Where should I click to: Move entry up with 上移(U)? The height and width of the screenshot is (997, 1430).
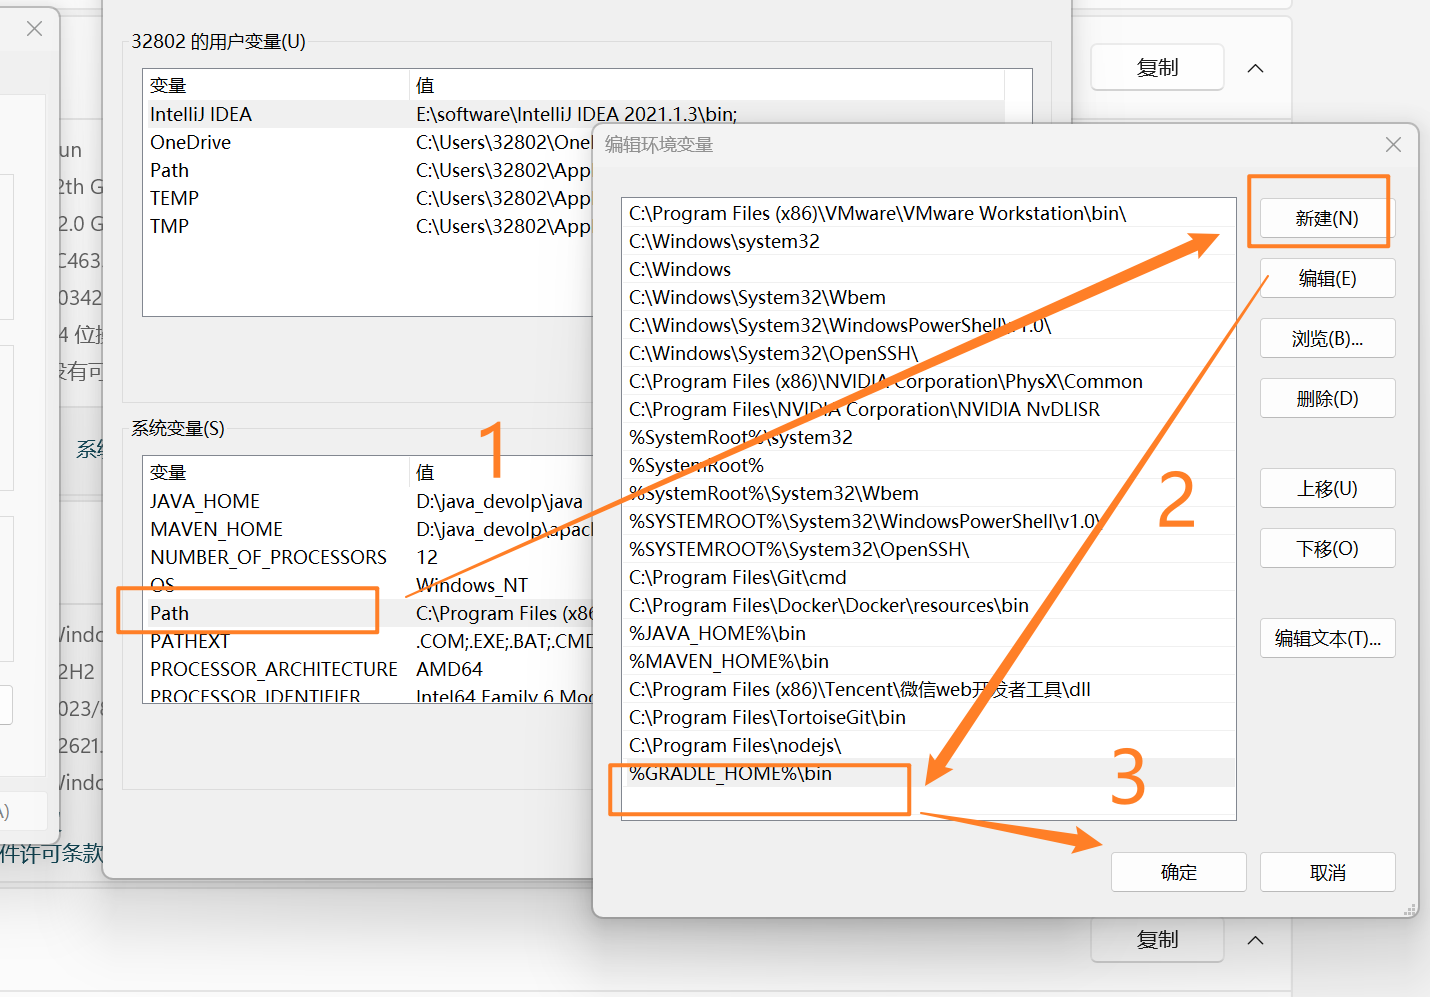point(1326,488)
